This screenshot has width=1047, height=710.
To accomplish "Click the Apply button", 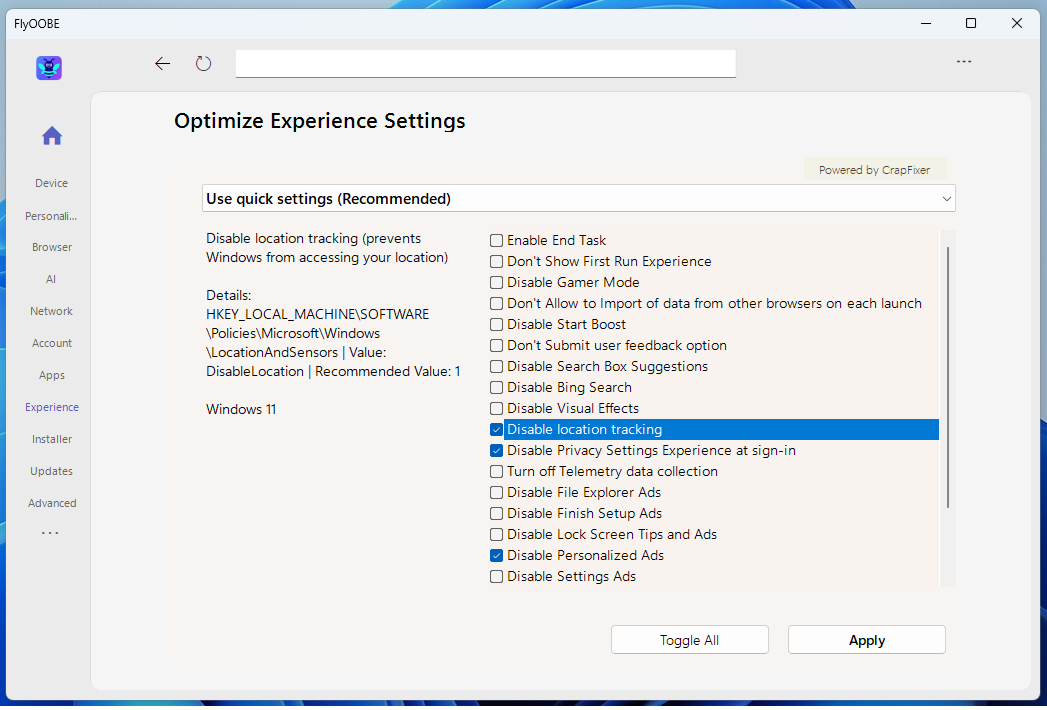I will click(866, 640).
